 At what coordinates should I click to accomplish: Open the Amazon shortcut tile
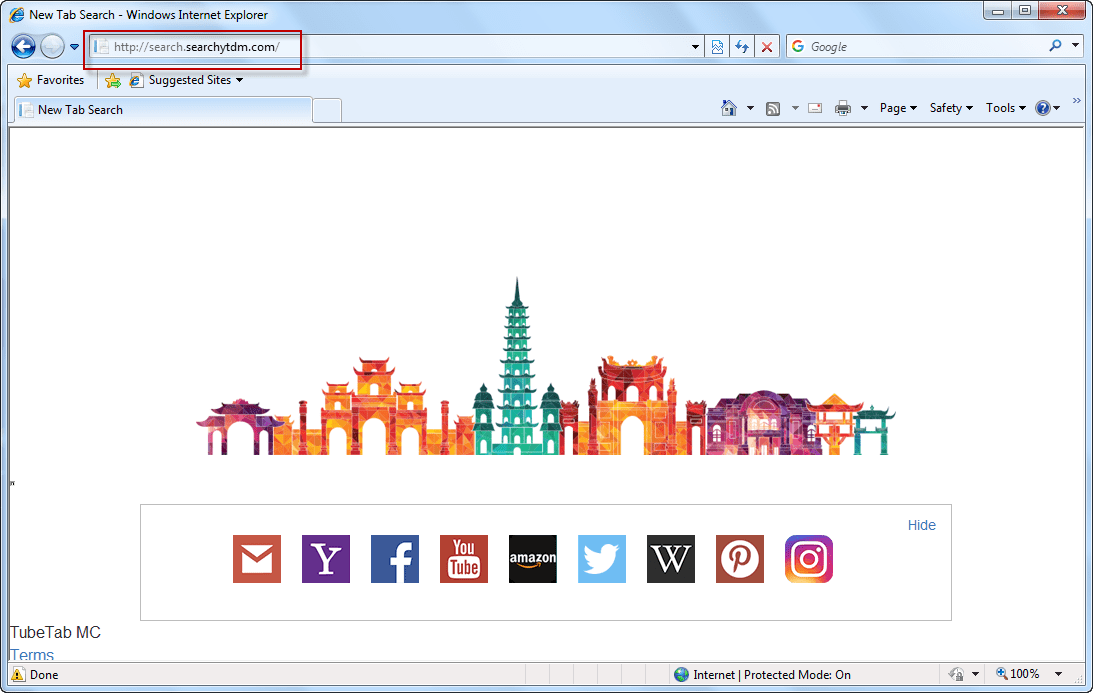533,559
